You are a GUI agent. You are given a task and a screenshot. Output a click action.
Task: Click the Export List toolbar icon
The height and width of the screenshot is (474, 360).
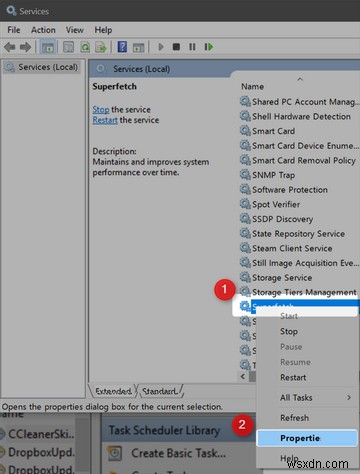pos(101,47)
